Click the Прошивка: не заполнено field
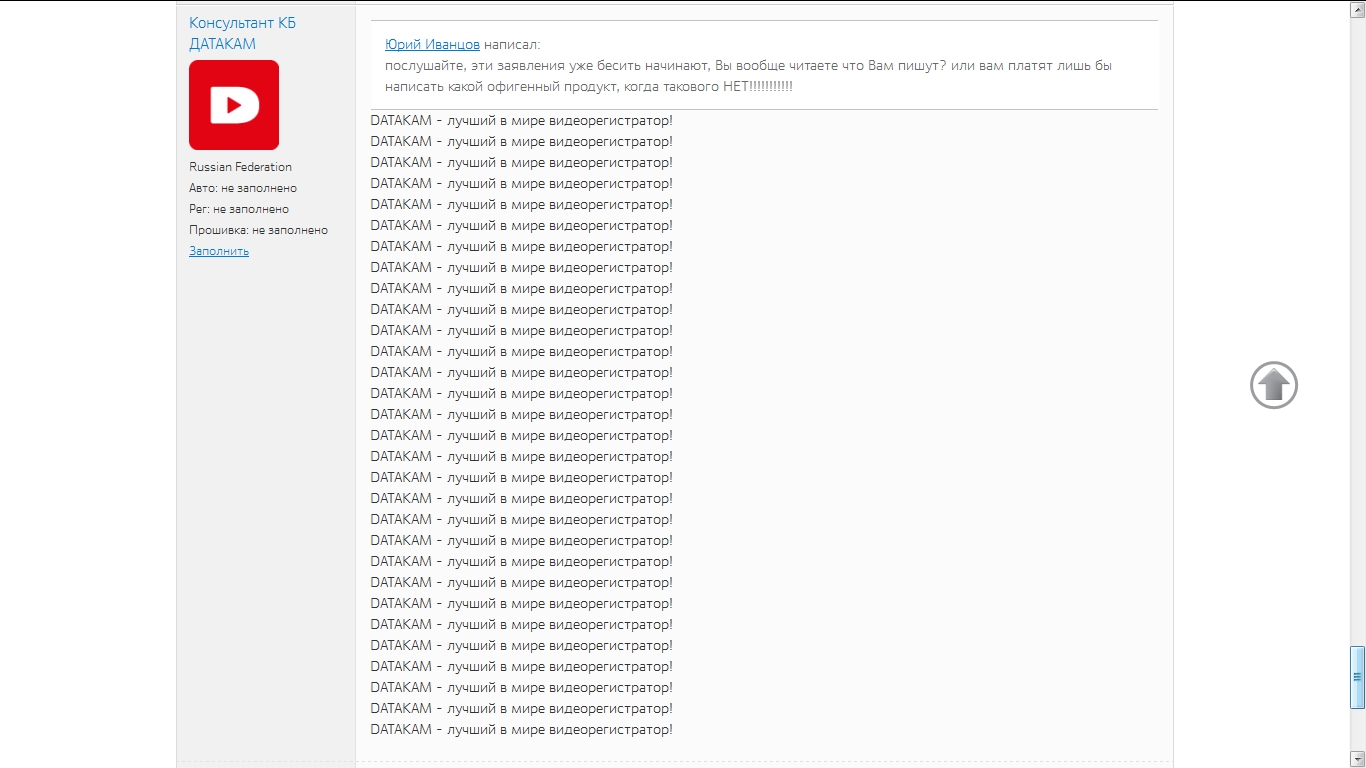1366x768 pixels. click(x=259, y=230)
